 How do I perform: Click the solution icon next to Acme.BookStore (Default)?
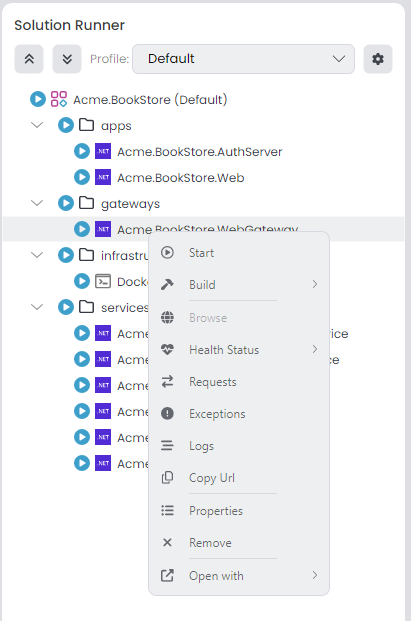pos(59,99)
